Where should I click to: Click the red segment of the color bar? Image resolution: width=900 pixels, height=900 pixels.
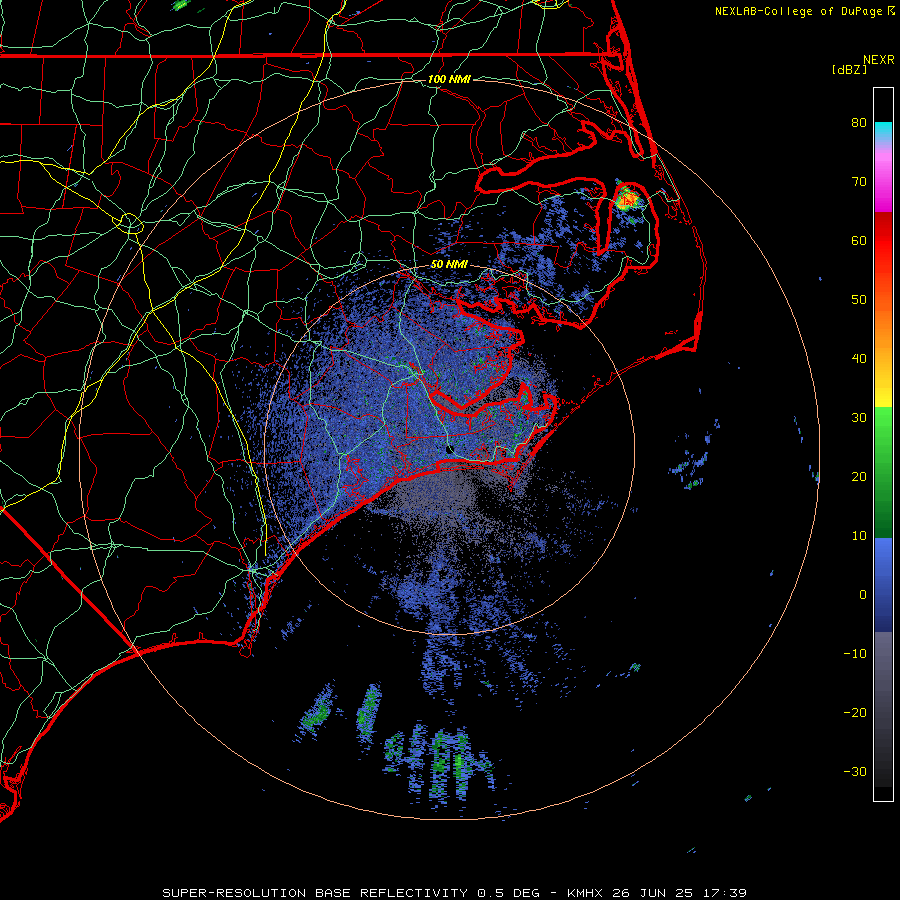click(x=883, y=241)
